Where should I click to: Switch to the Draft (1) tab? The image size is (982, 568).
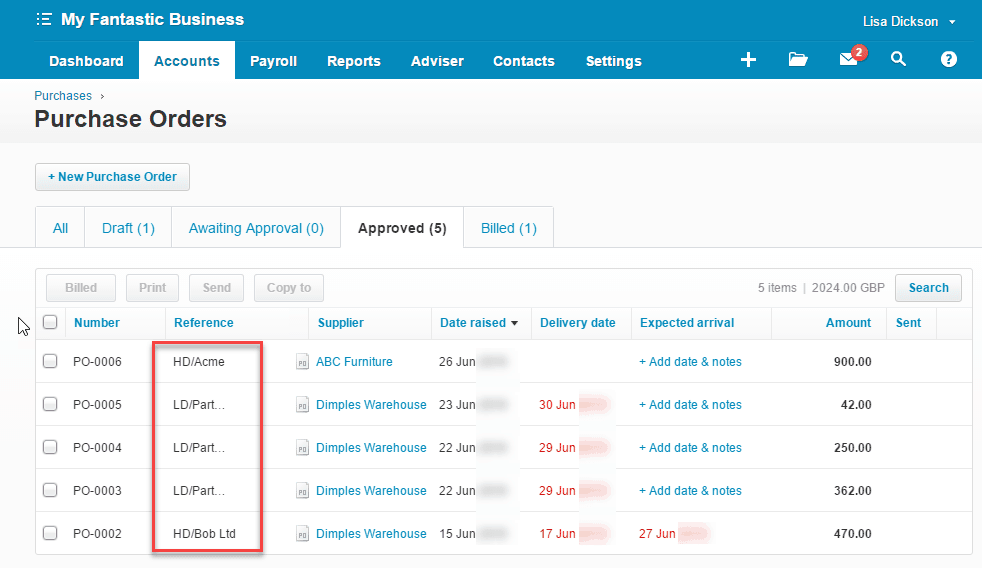[x=128, y=228]
